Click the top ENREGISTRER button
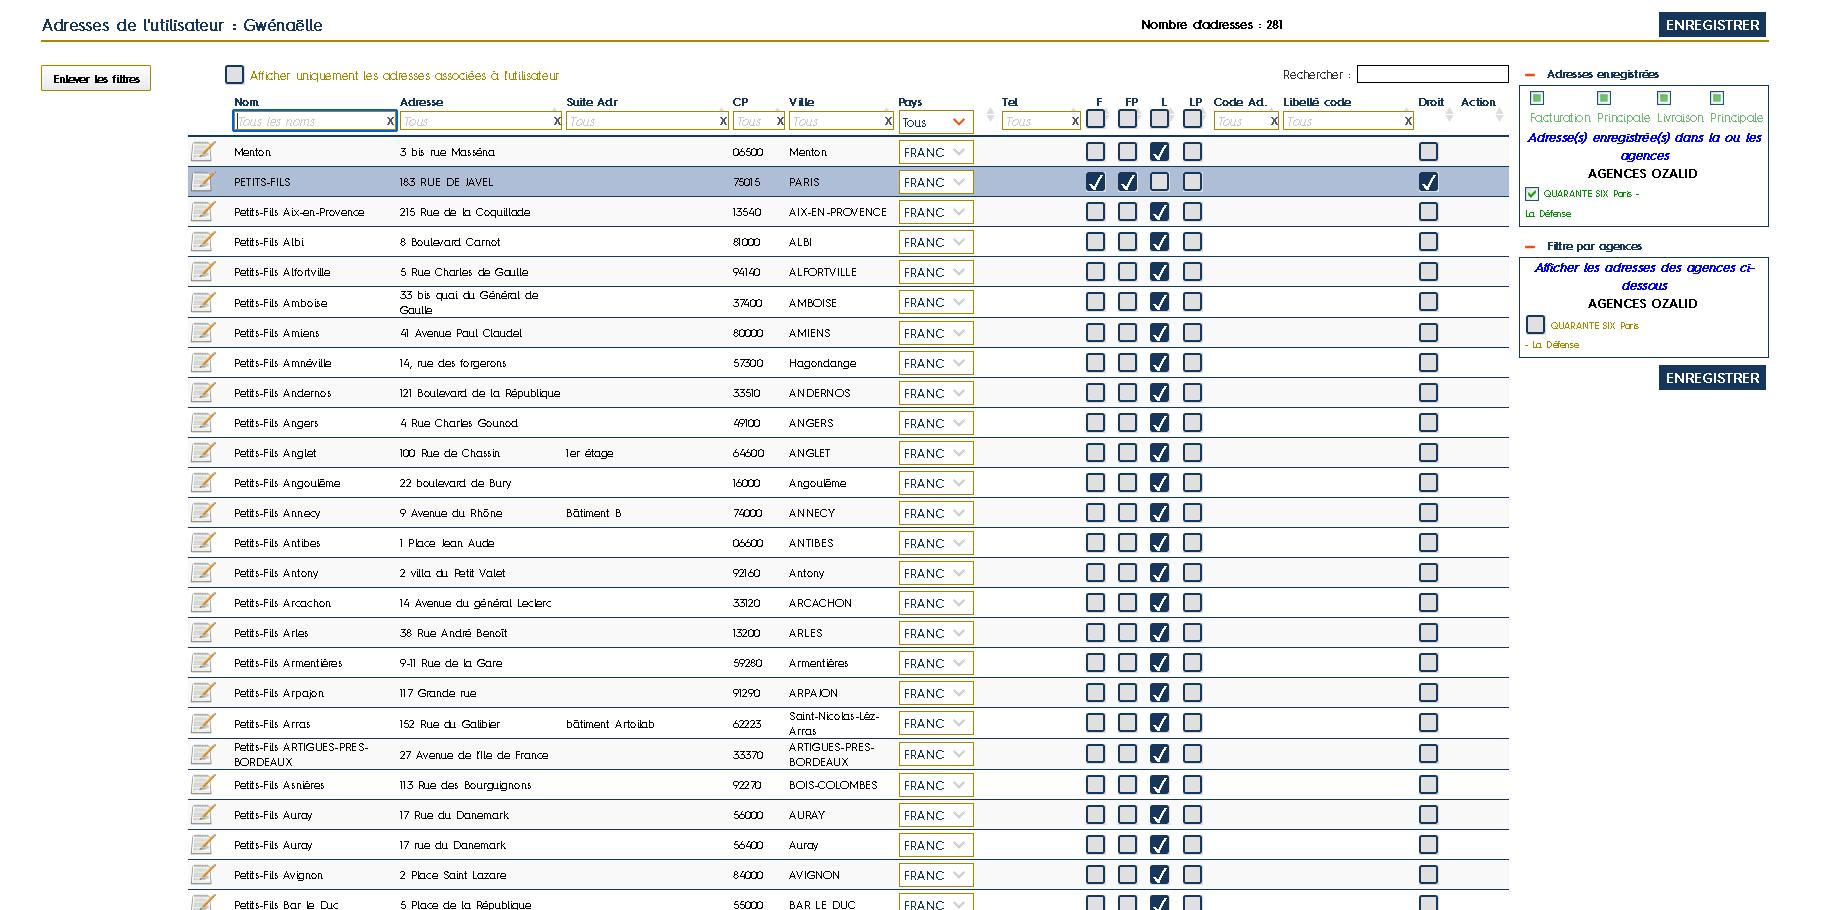This screenshot has width=1847, height=910. [x=1712, y=25]
